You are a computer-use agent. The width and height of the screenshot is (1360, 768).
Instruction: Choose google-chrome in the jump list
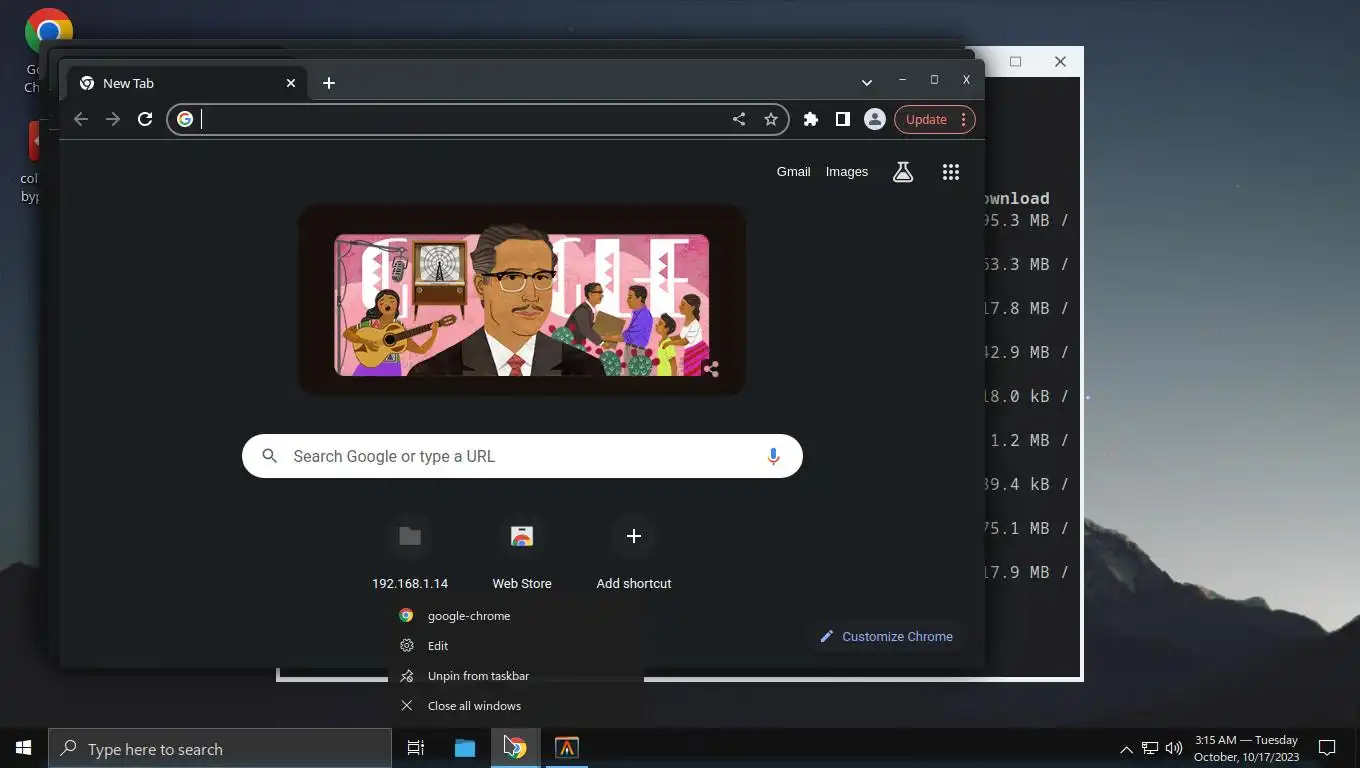516,616
